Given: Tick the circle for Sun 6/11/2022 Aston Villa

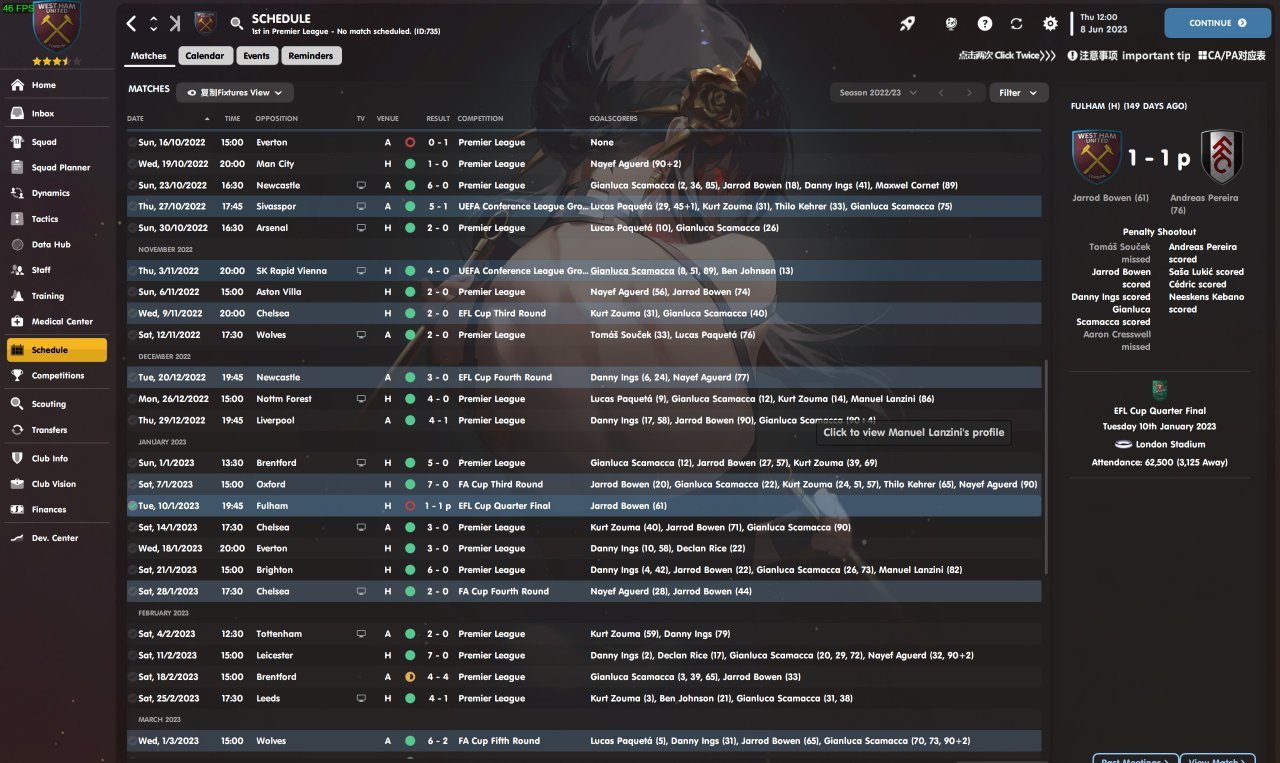Looking at the screenshot, I should [x=133, y=292].
